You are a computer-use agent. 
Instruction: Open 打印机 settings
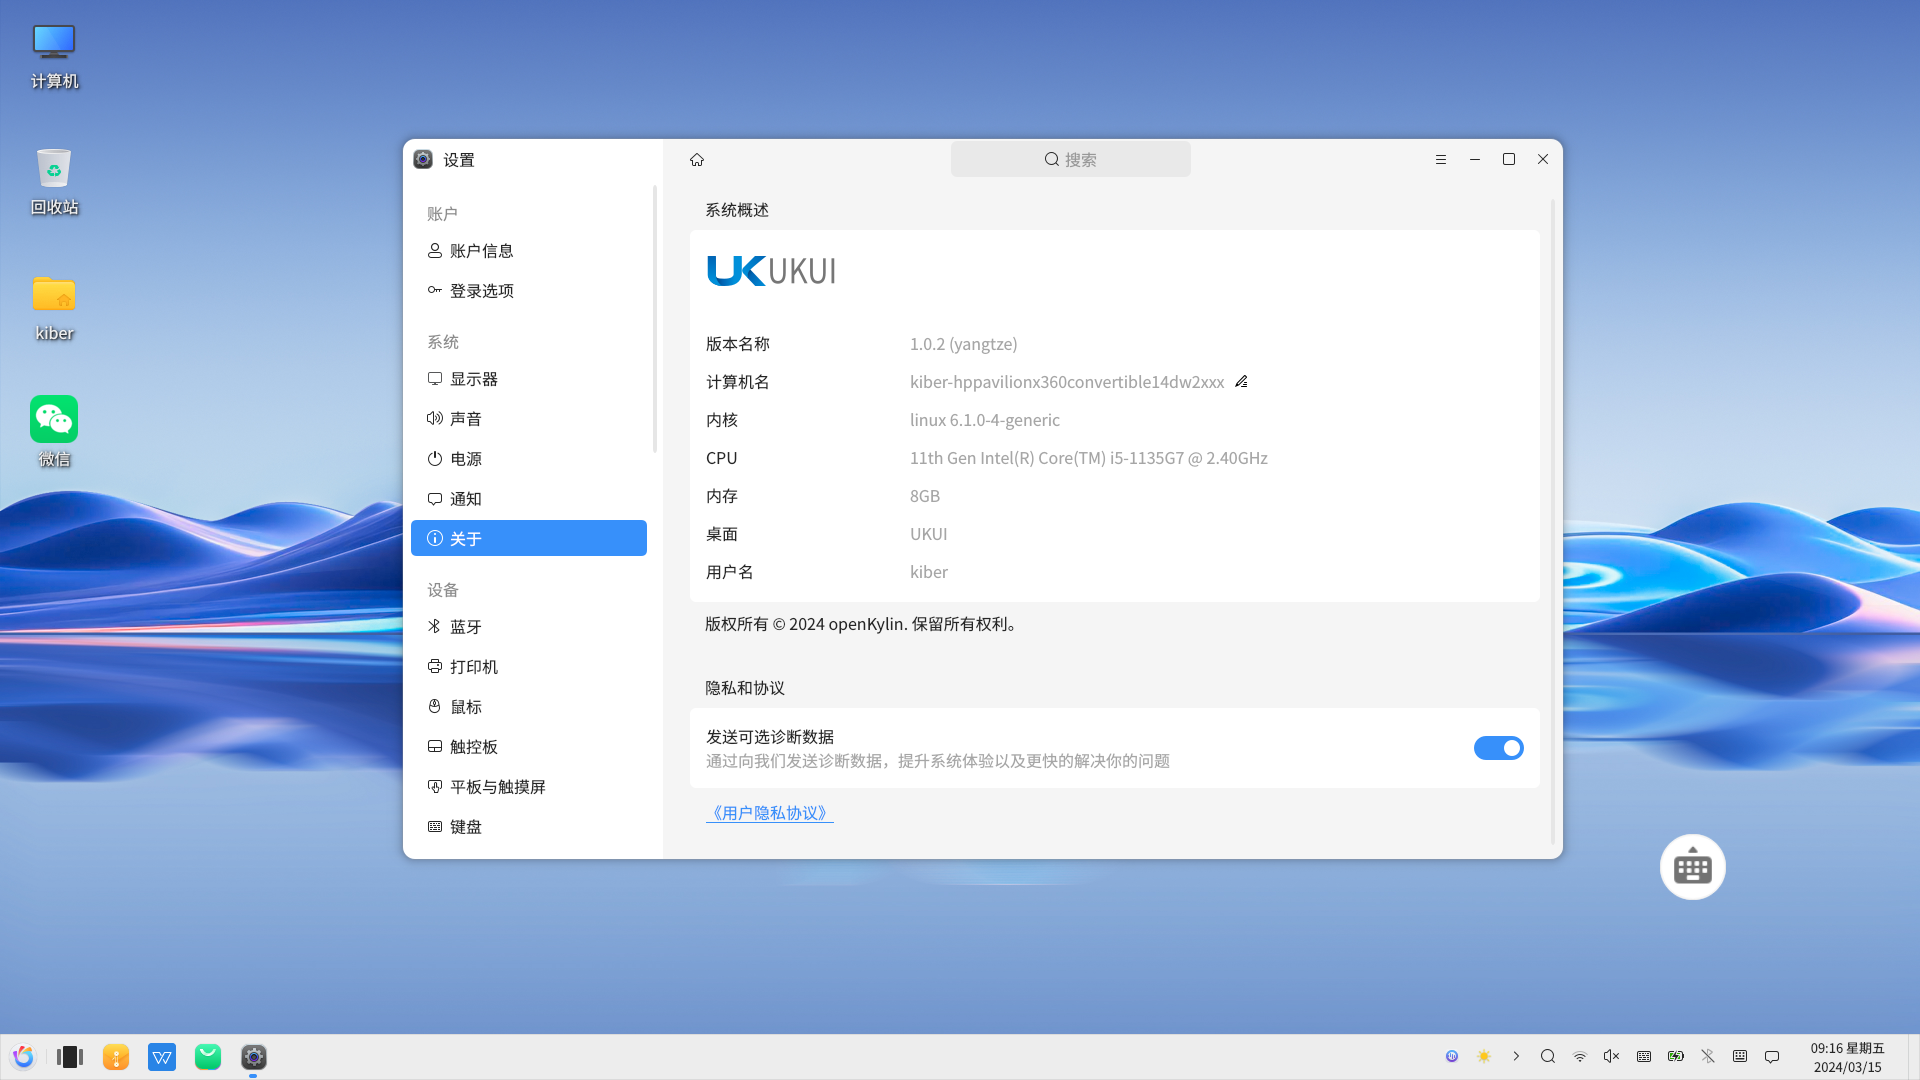click(x=529, y=667)
